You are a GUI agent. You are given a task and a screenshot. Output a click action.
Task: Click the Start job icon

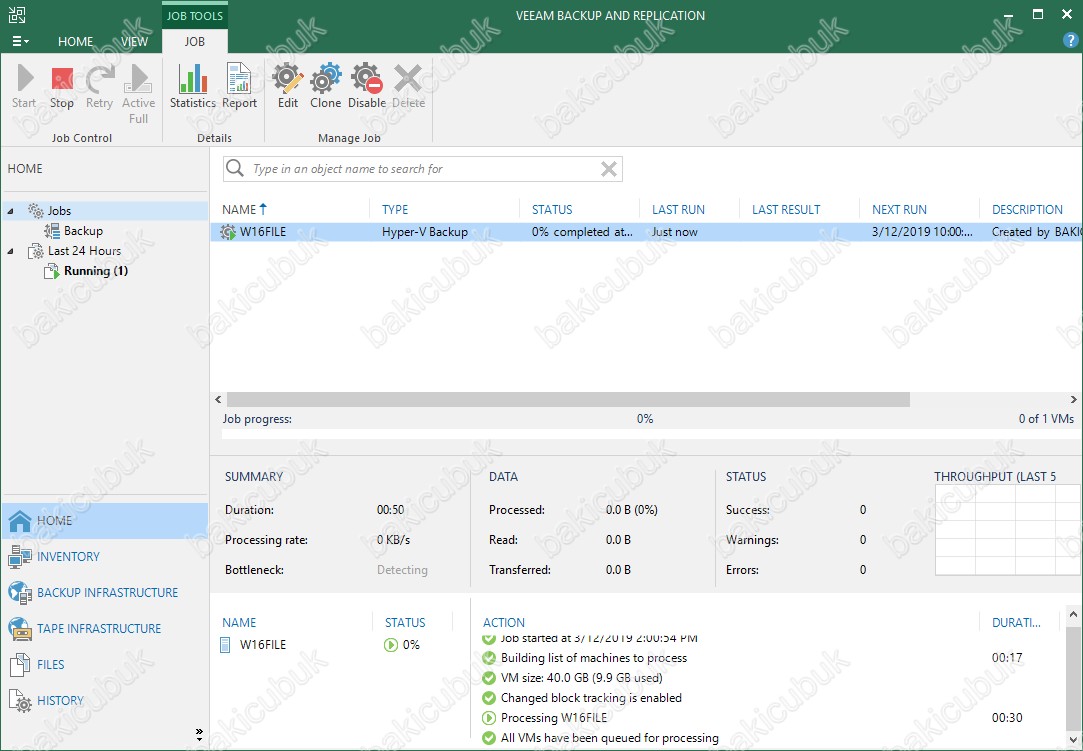tap(24, 86)
